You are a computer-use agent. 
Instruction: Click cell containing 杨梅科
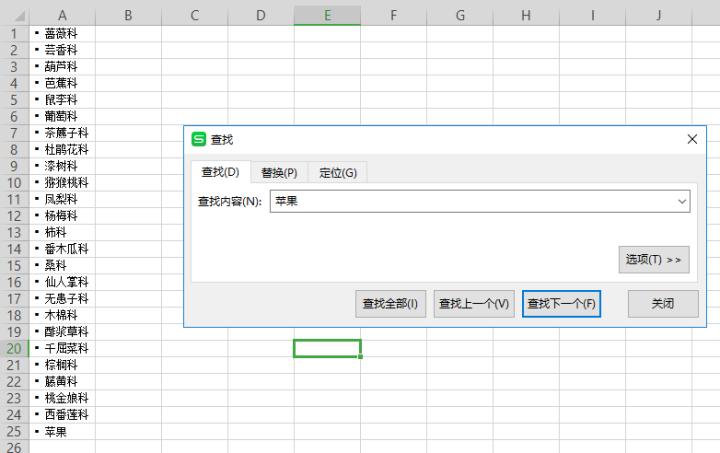pyautogui.click(x=62, y=216)
